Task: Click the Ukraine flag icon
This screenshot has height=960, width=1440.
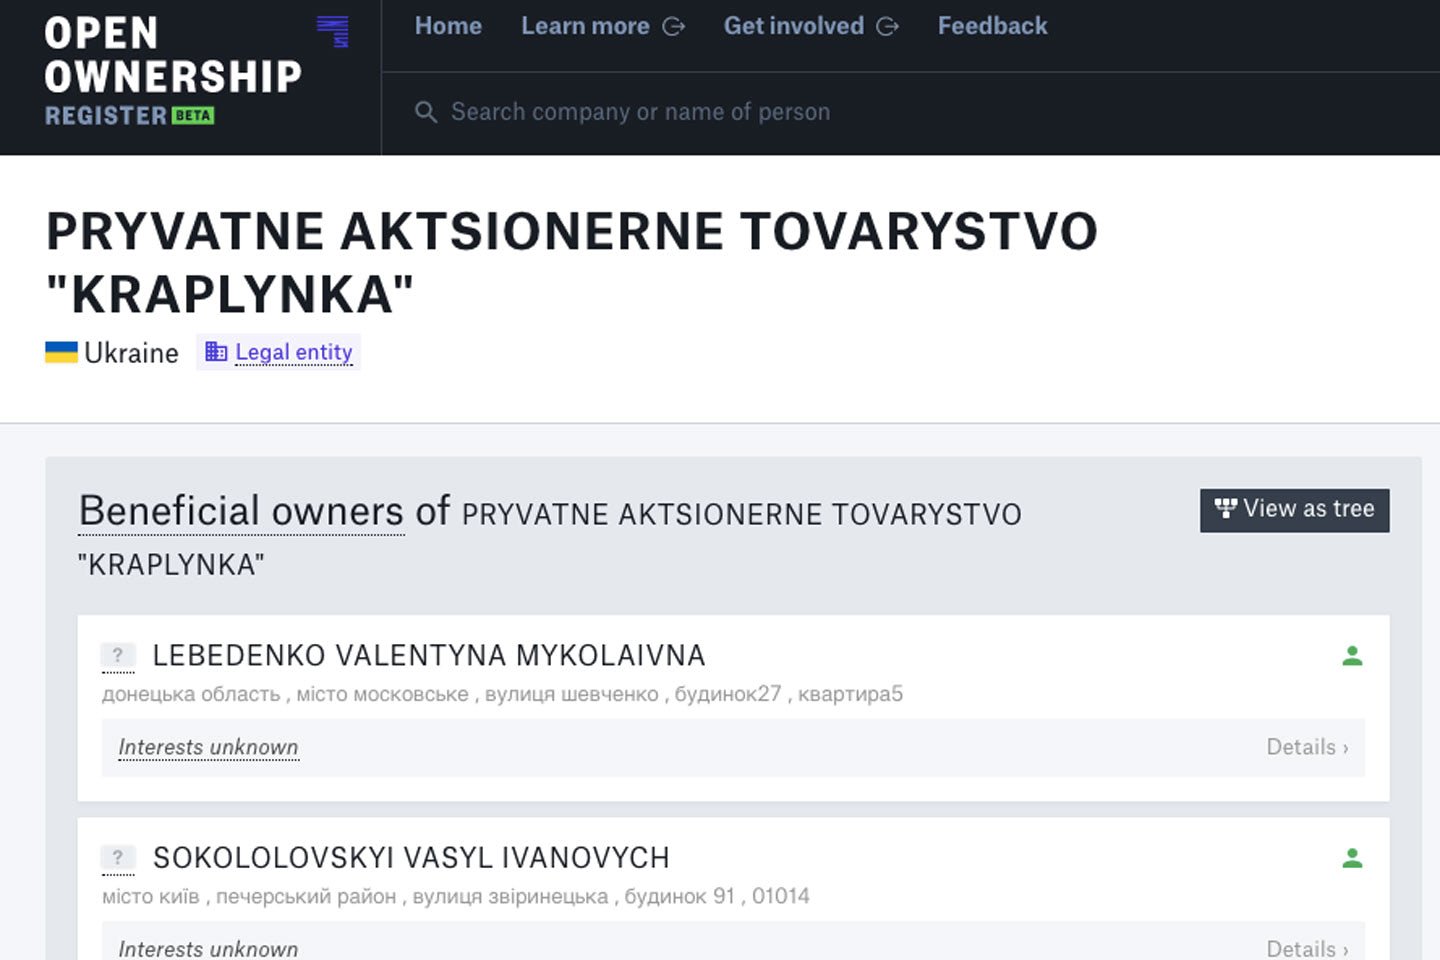Action: click(x=61, y=352)
